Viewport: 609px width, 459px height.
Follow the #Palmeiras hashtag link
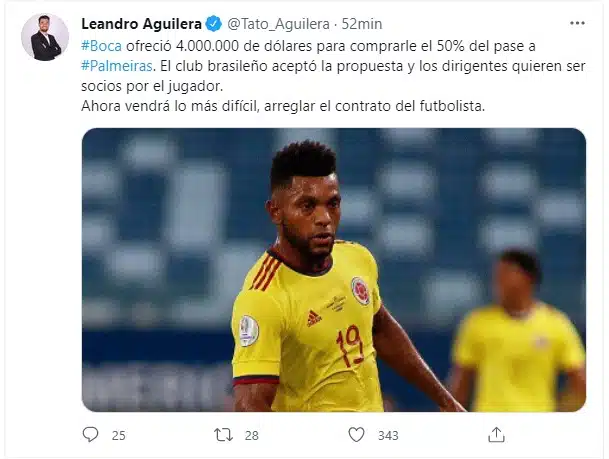click(117, 66)
